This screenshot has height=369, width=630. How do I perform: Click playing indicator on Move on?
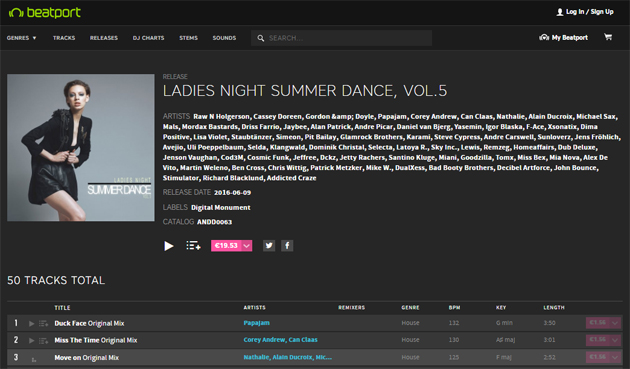[x=34, y=359]
